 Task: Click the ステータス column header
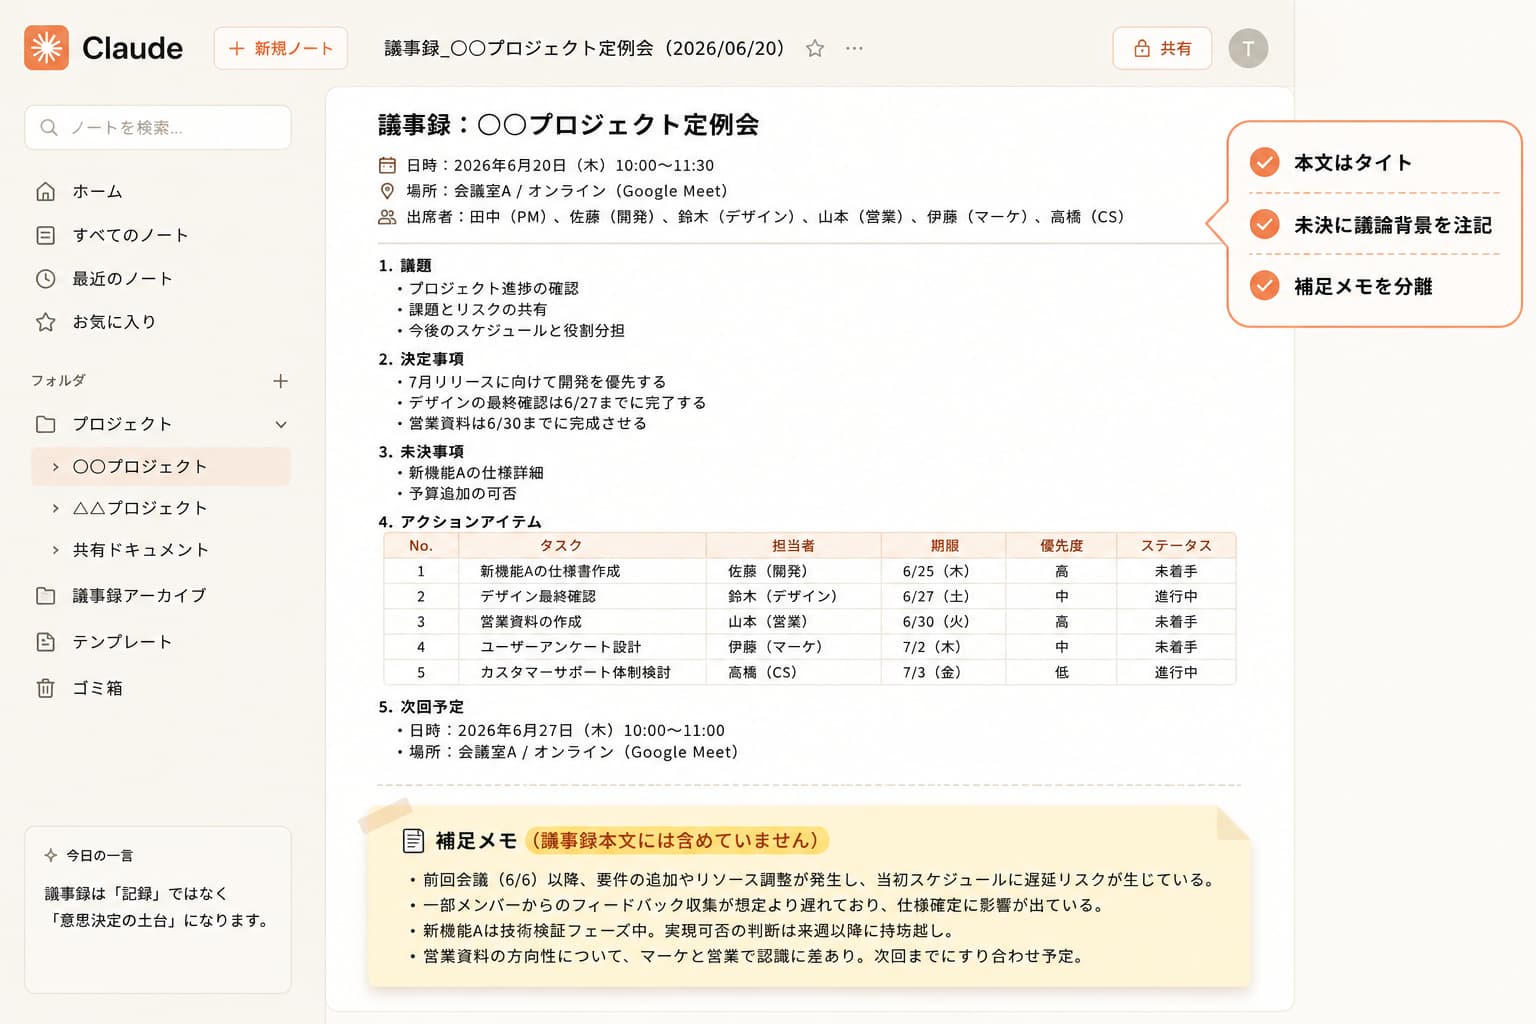(1176, 545)
